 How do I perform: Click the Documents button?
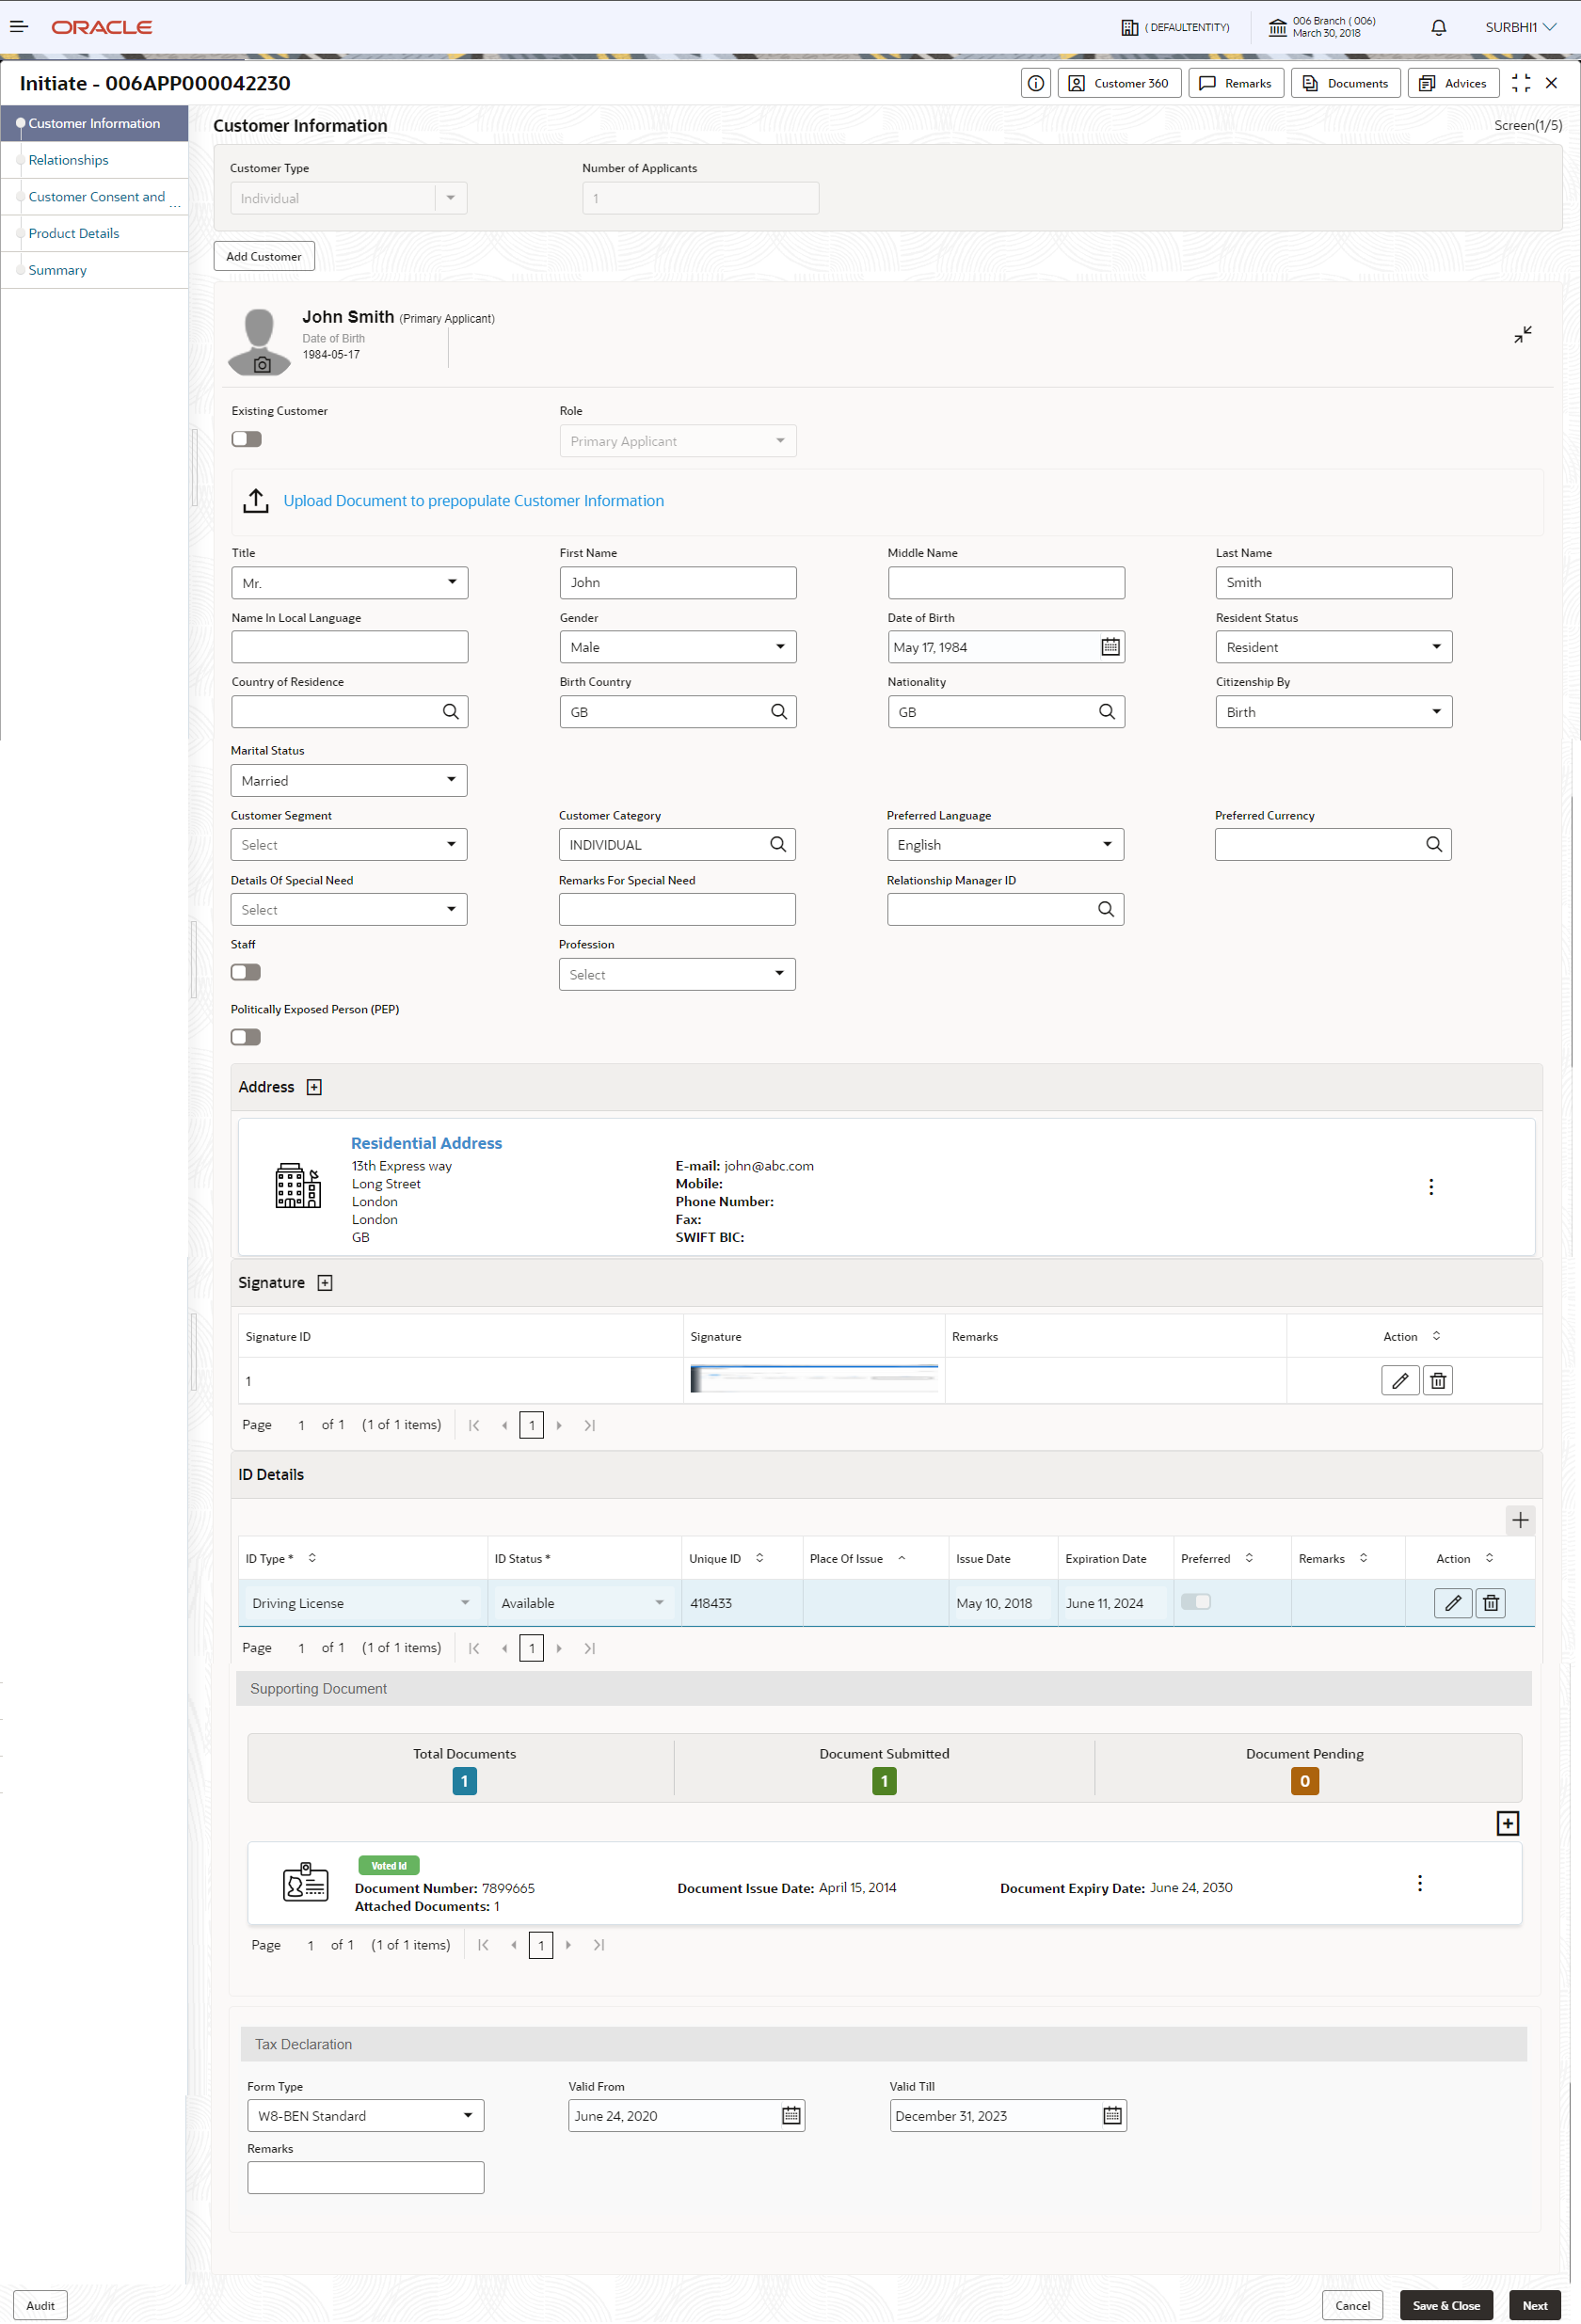1345,83
